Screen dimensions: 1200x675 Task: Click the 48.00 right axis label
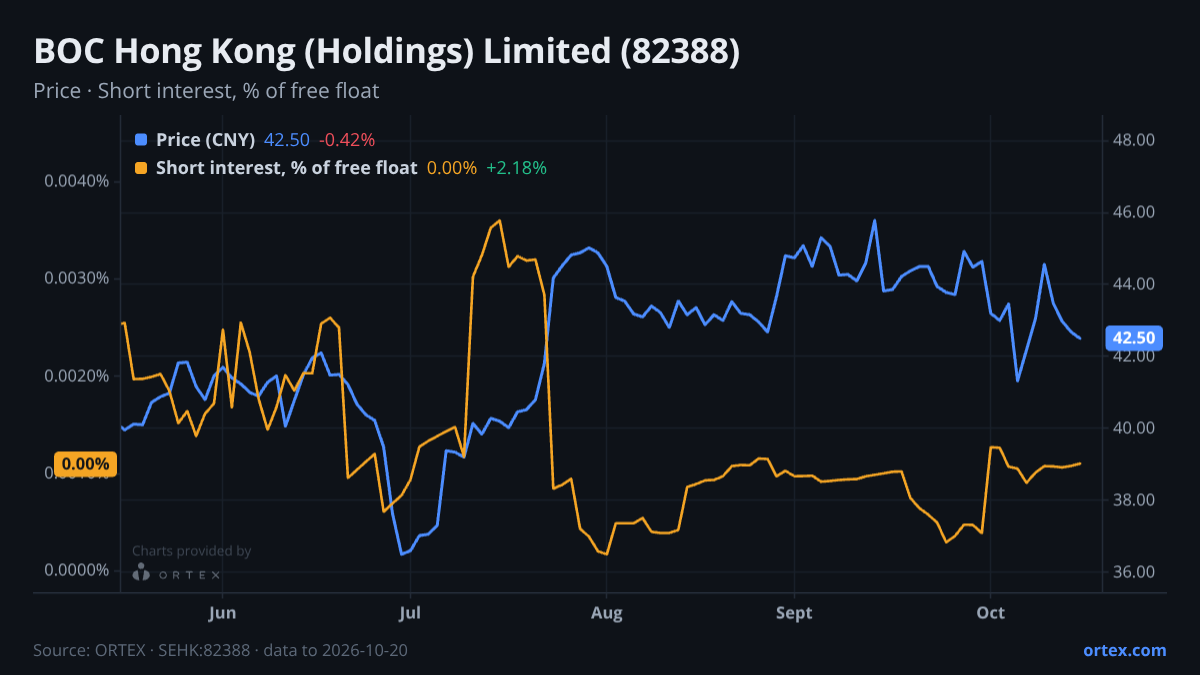(1134, 140)
